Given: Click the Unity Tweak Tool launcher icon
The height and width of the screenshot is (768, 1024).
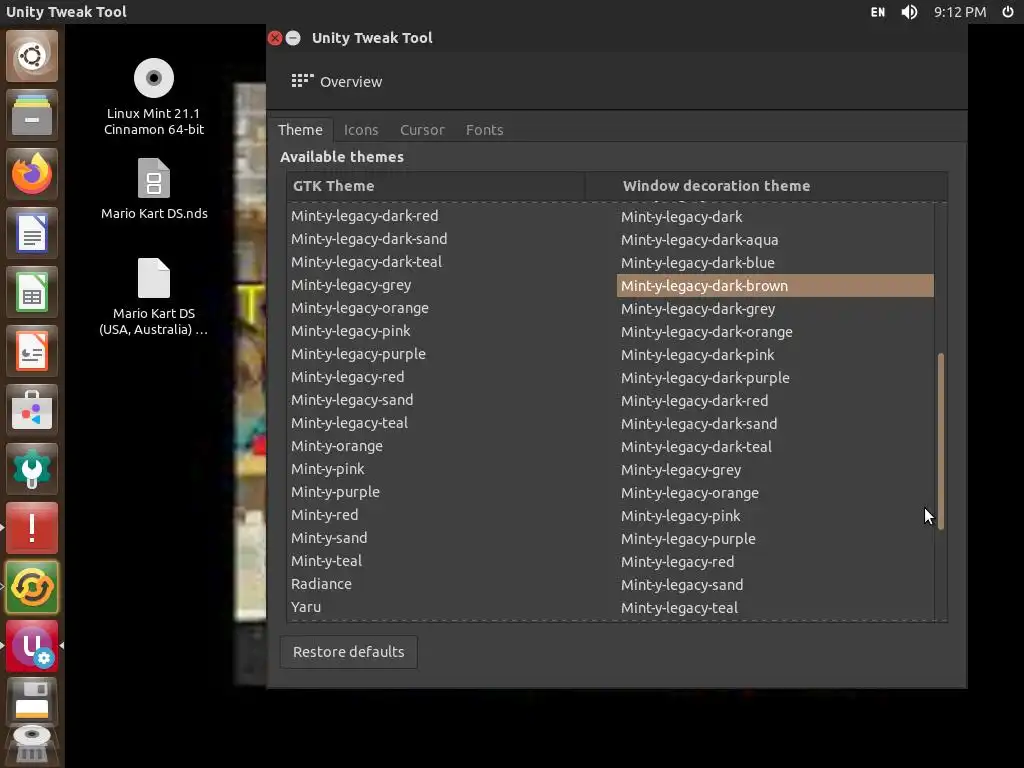Looking at the screenshot, I should pyautogui.click(x=32, y=646).
